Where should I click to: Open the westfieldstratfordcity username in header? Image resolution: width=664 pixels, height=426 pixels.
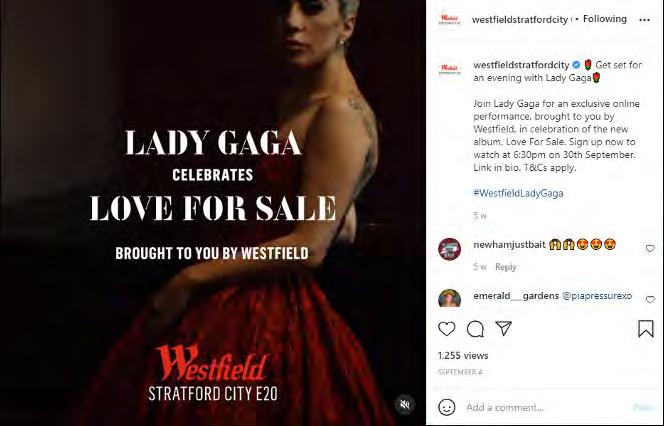(520, 19)
